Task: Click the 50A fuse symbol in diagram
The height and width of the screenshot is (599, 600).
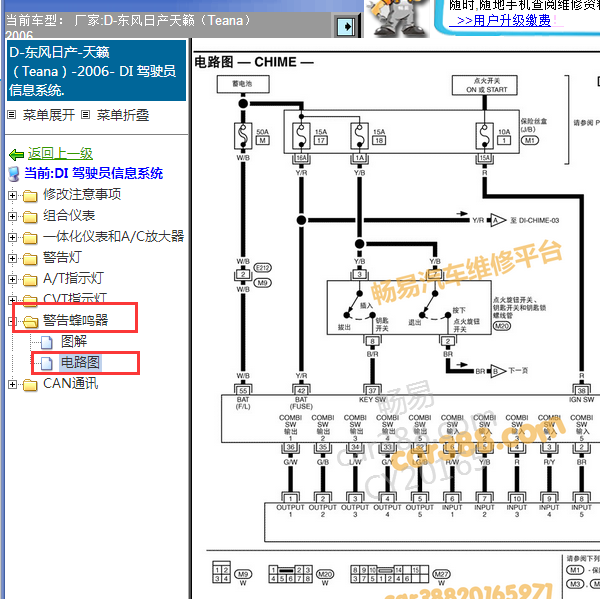Action: tap(243, 135)
